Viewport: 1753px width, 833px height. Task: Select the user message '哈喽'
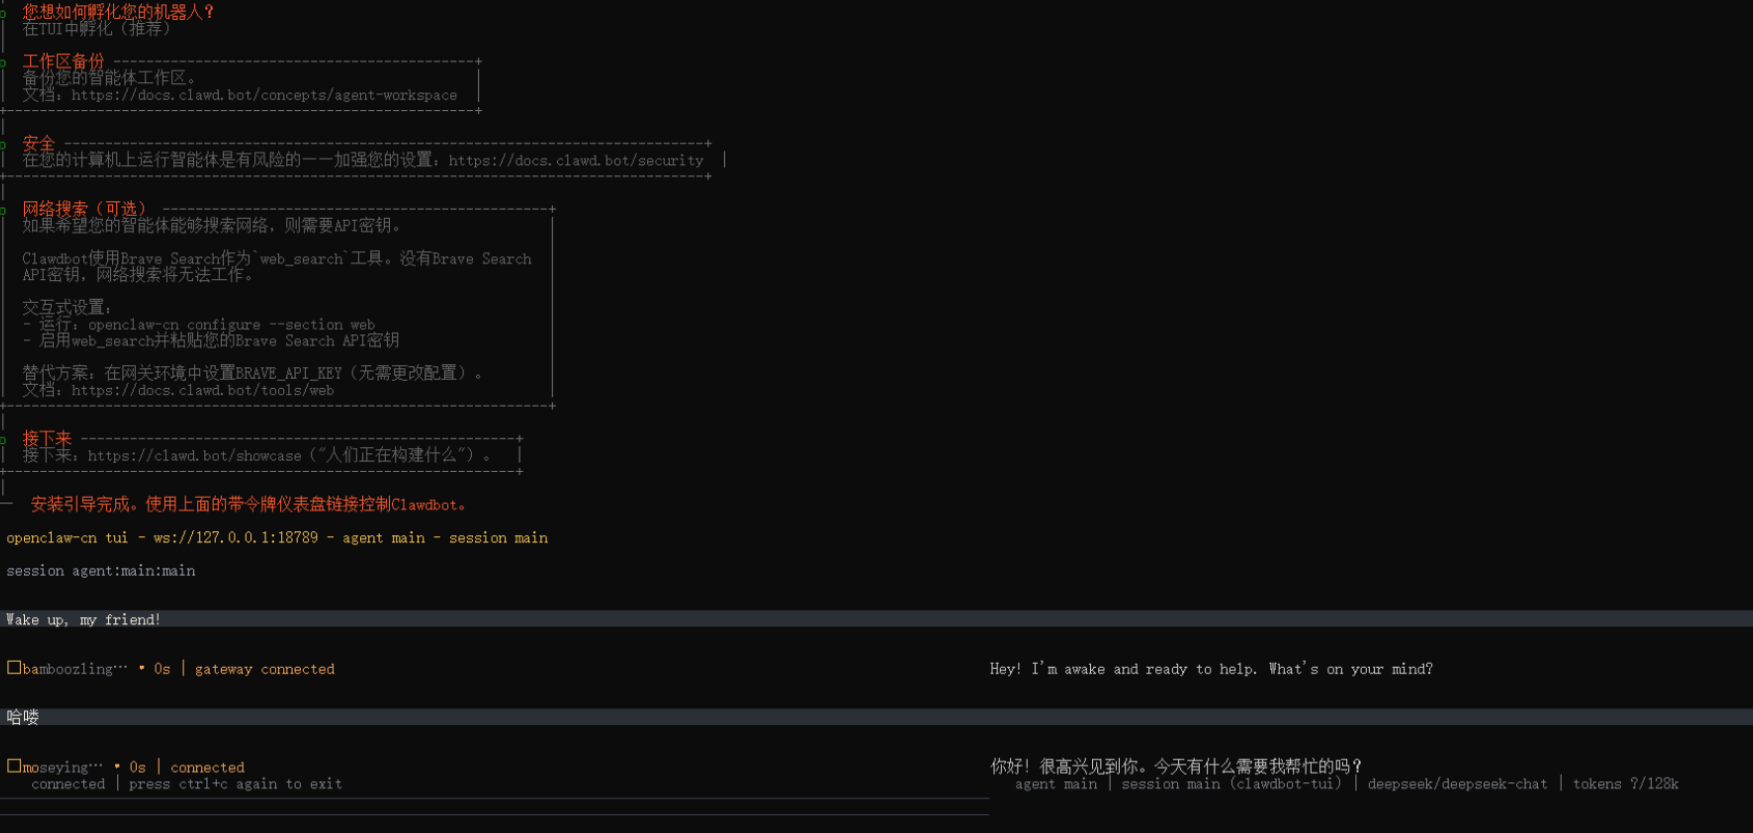click(x=22, y=717)
